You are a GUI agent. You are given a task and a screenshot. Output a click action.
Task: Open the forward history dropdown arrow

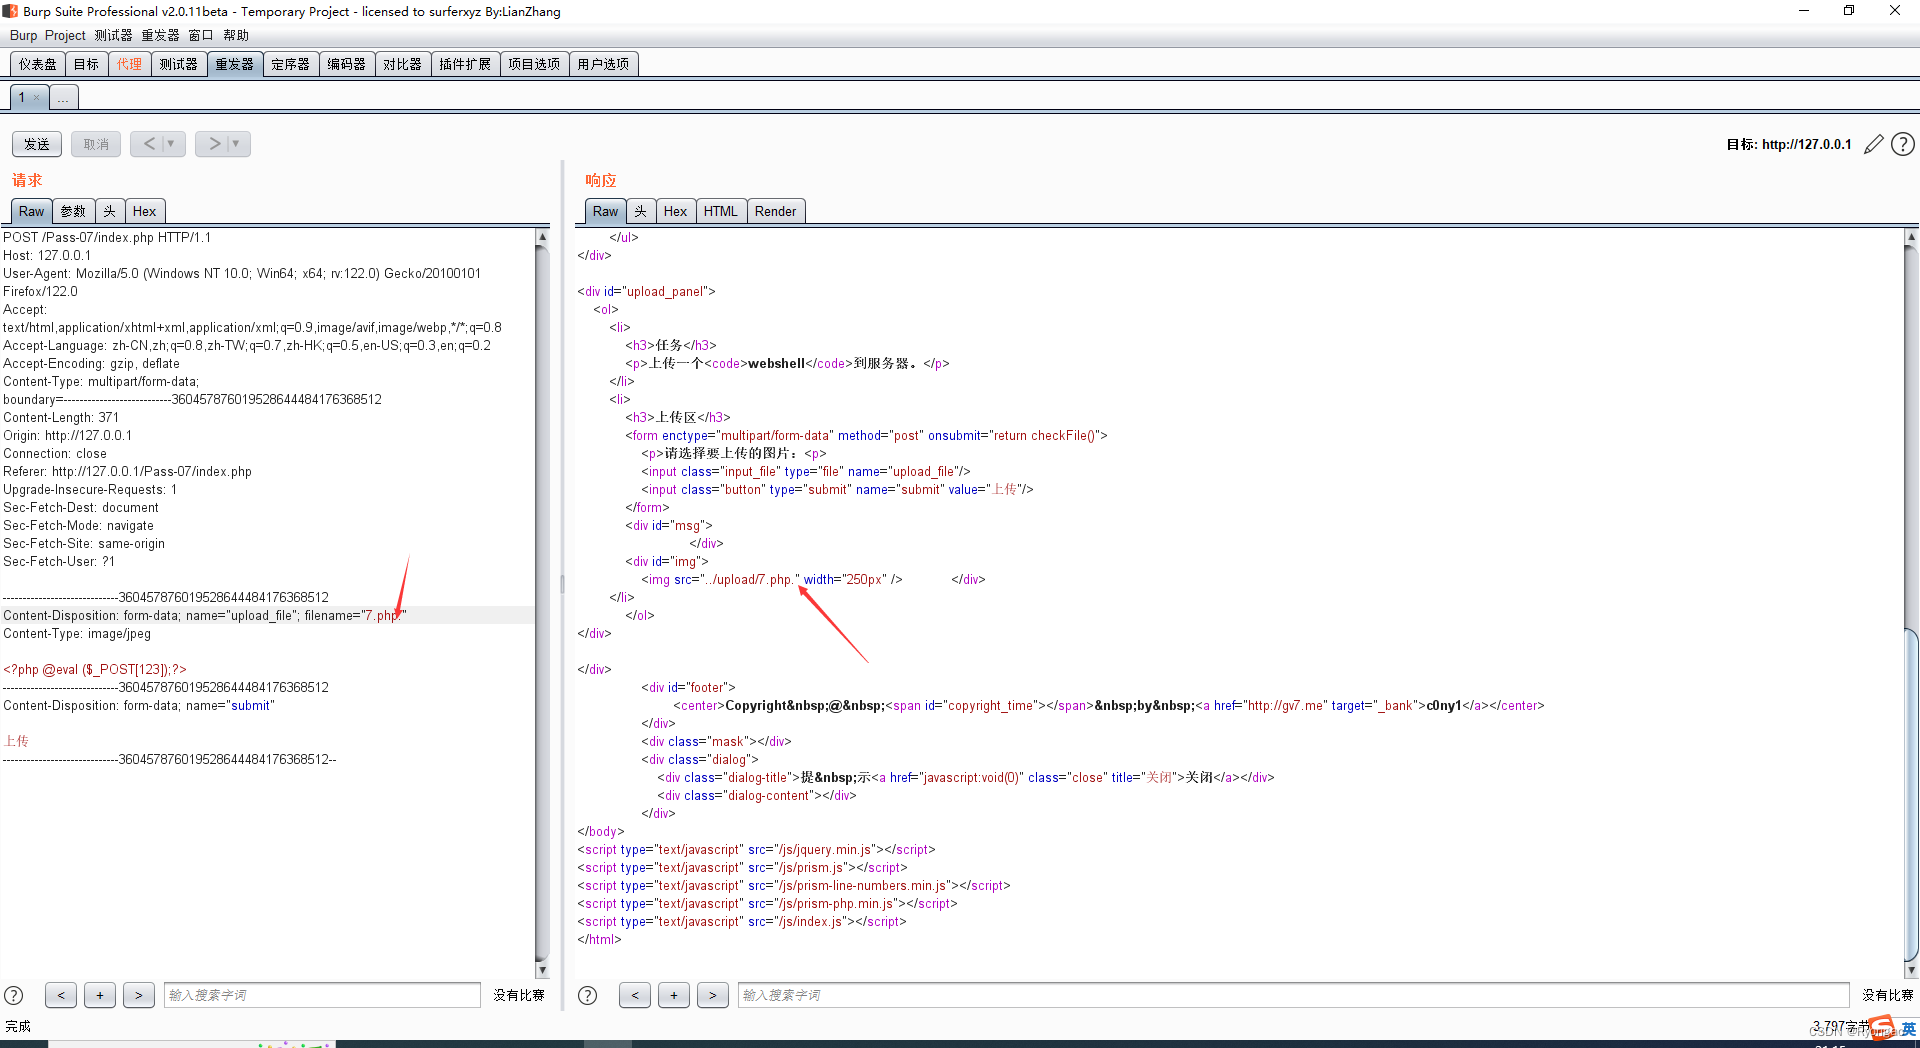(x=237, y=144)
